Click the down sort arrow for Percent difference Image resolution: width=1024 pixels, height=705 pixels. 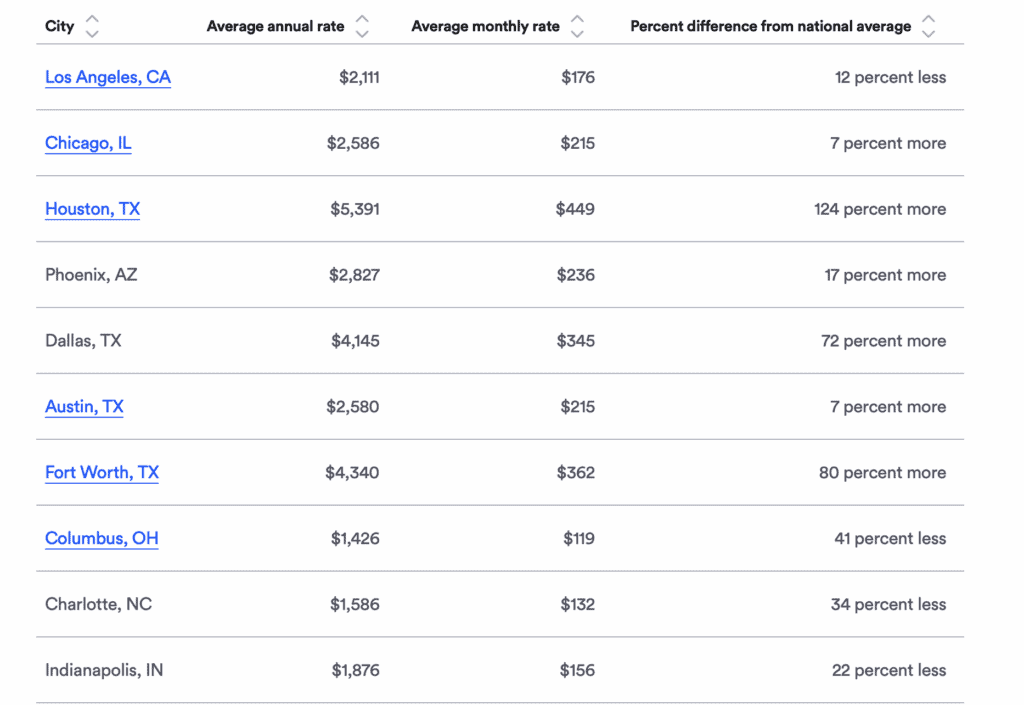(x=927, y=32)
